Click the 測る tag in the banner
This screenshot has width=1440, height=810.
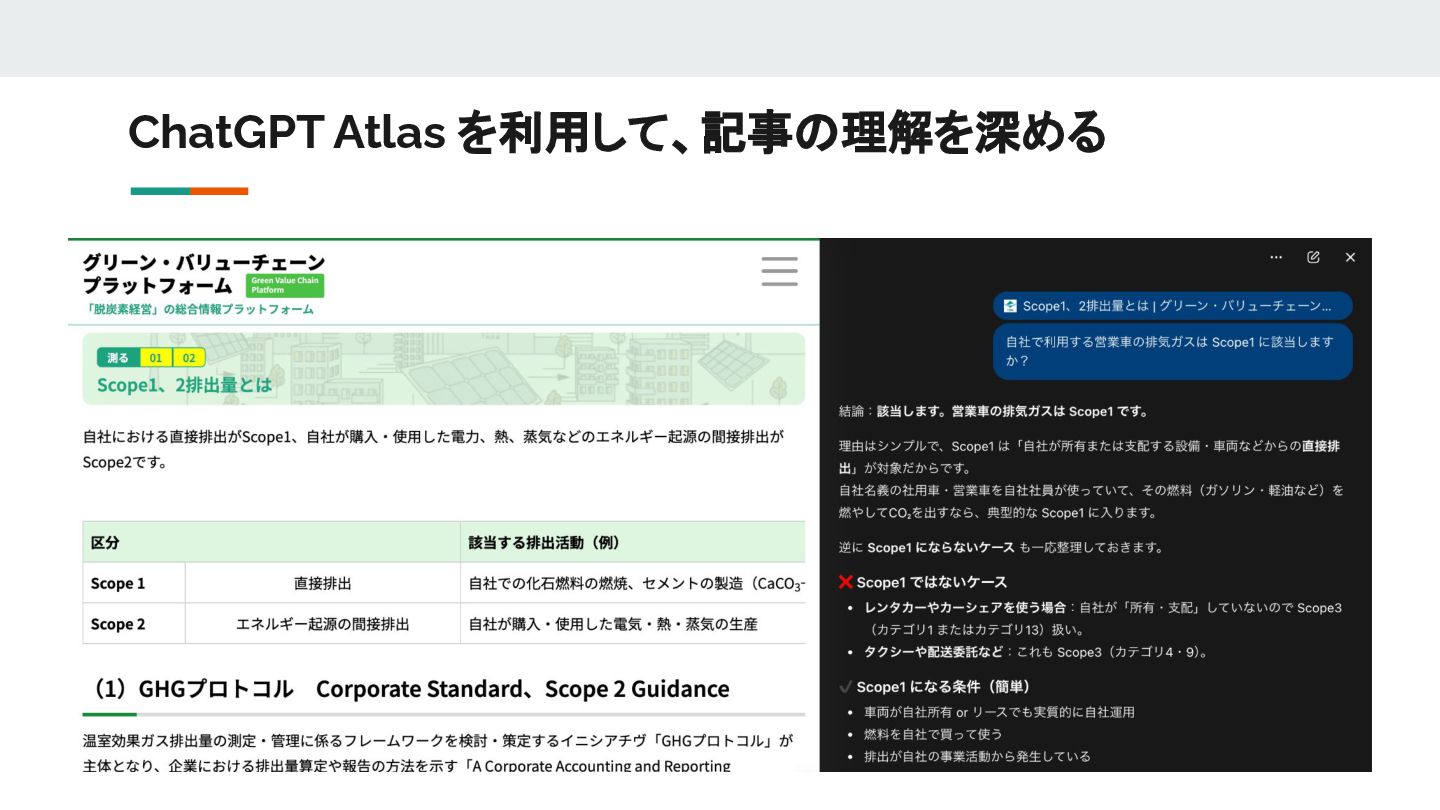point(117,358)
